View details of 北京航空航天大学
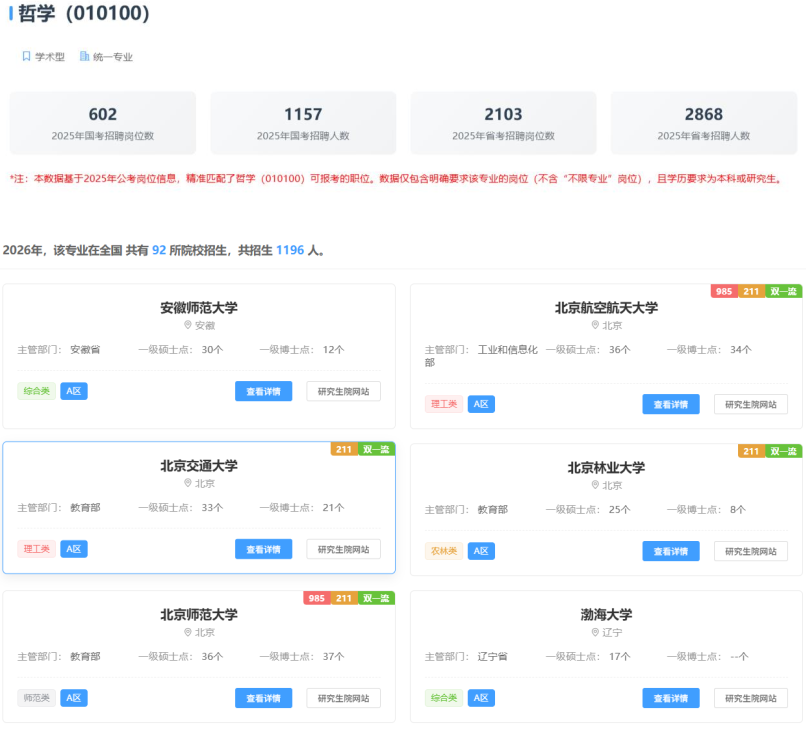 tap(670, 405)
